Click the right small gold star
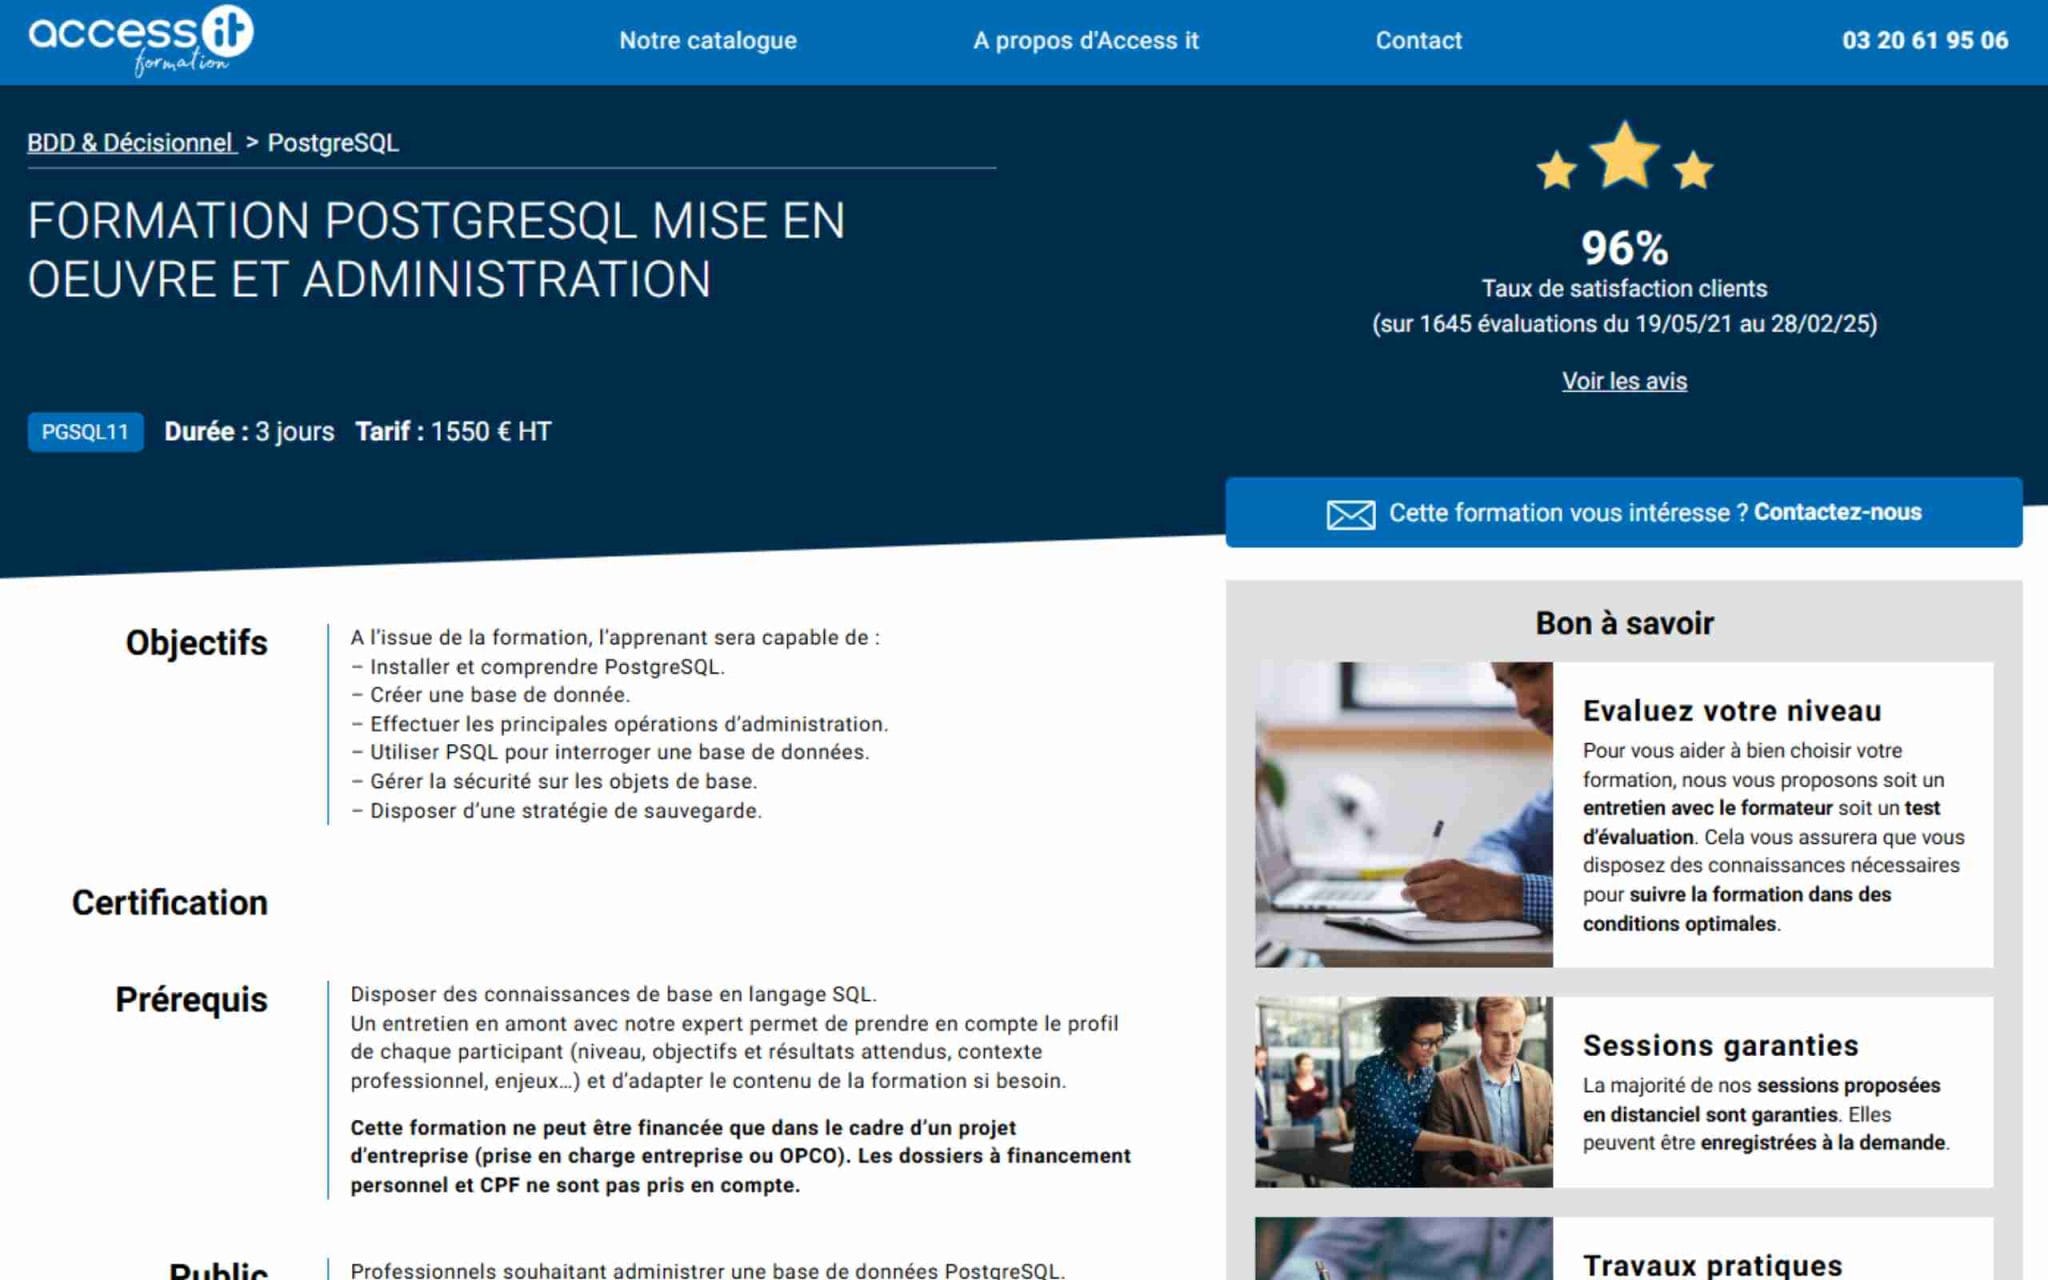2048x1280 pixels. tap(1693, 170)
